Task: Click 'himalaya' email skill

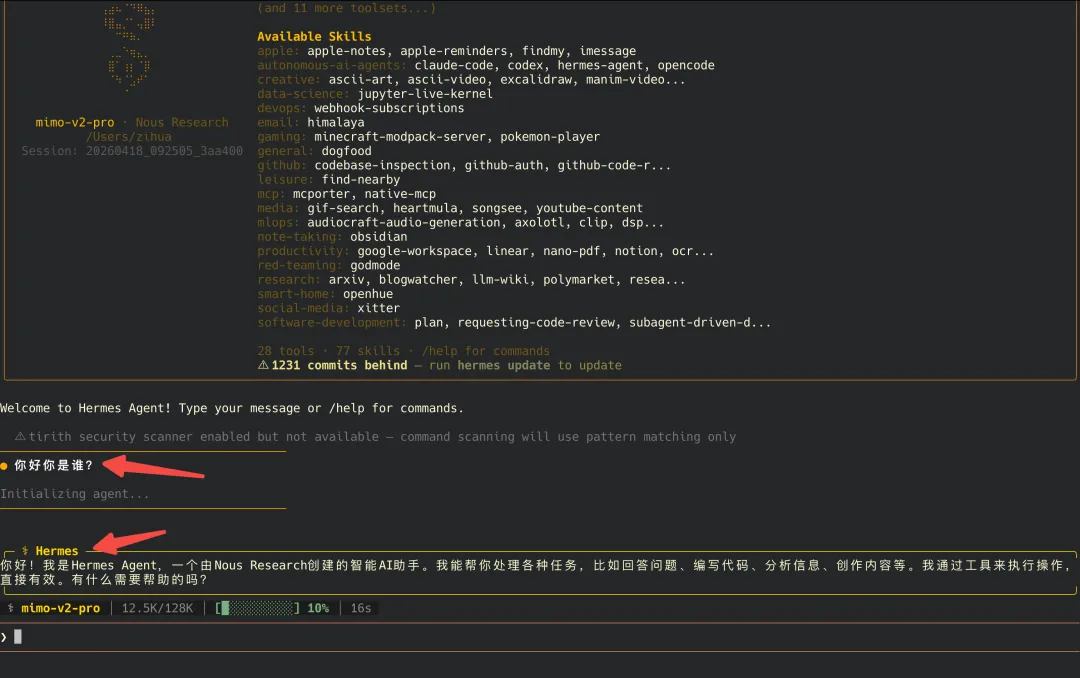Action: point(335,123)
